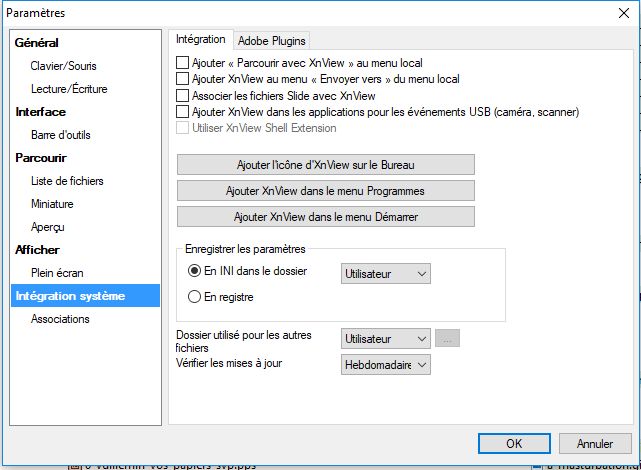Open INI folder Utilisateur dropdown
Screen dimensions: 641x470
pyautogui.click(x=385, y=272)
